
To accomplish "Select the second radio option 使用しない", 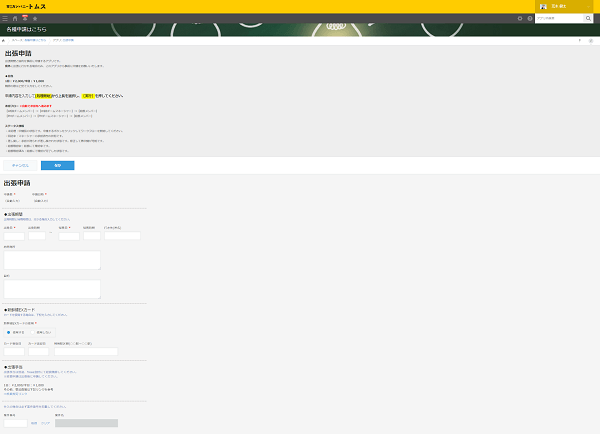I will (x=41, y=332).
